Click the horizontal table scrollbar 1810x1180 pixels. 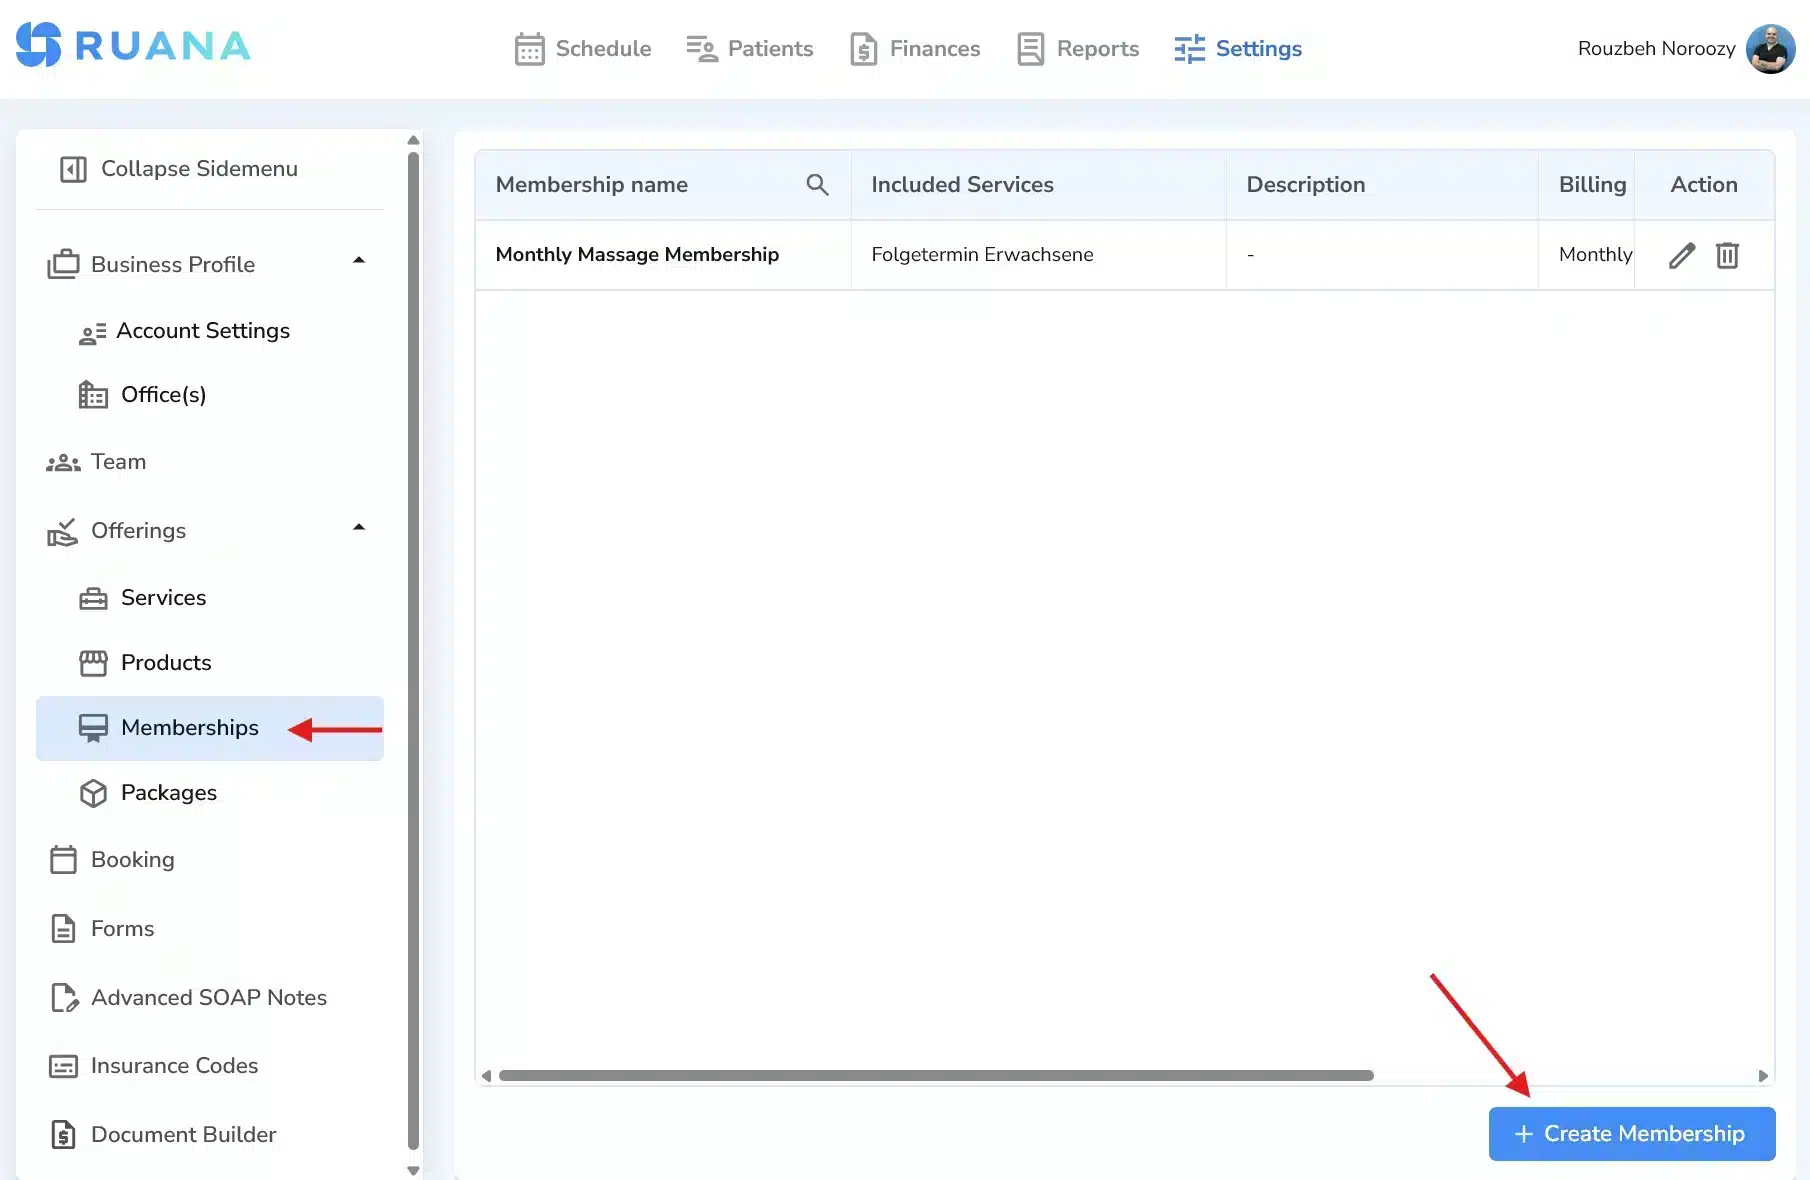(935, 1076)
